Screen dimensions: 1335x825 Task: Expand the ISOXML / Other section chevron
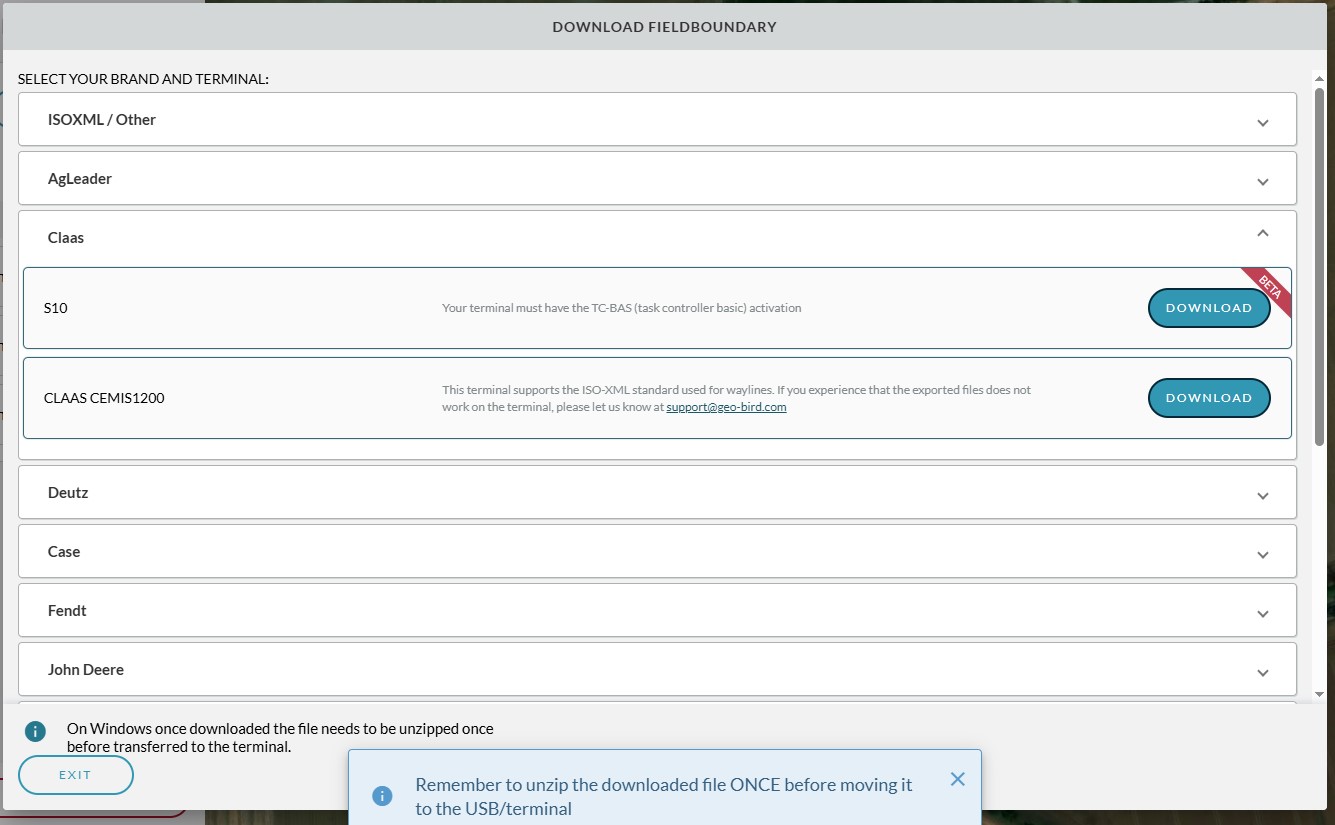tap(1262, 122)
